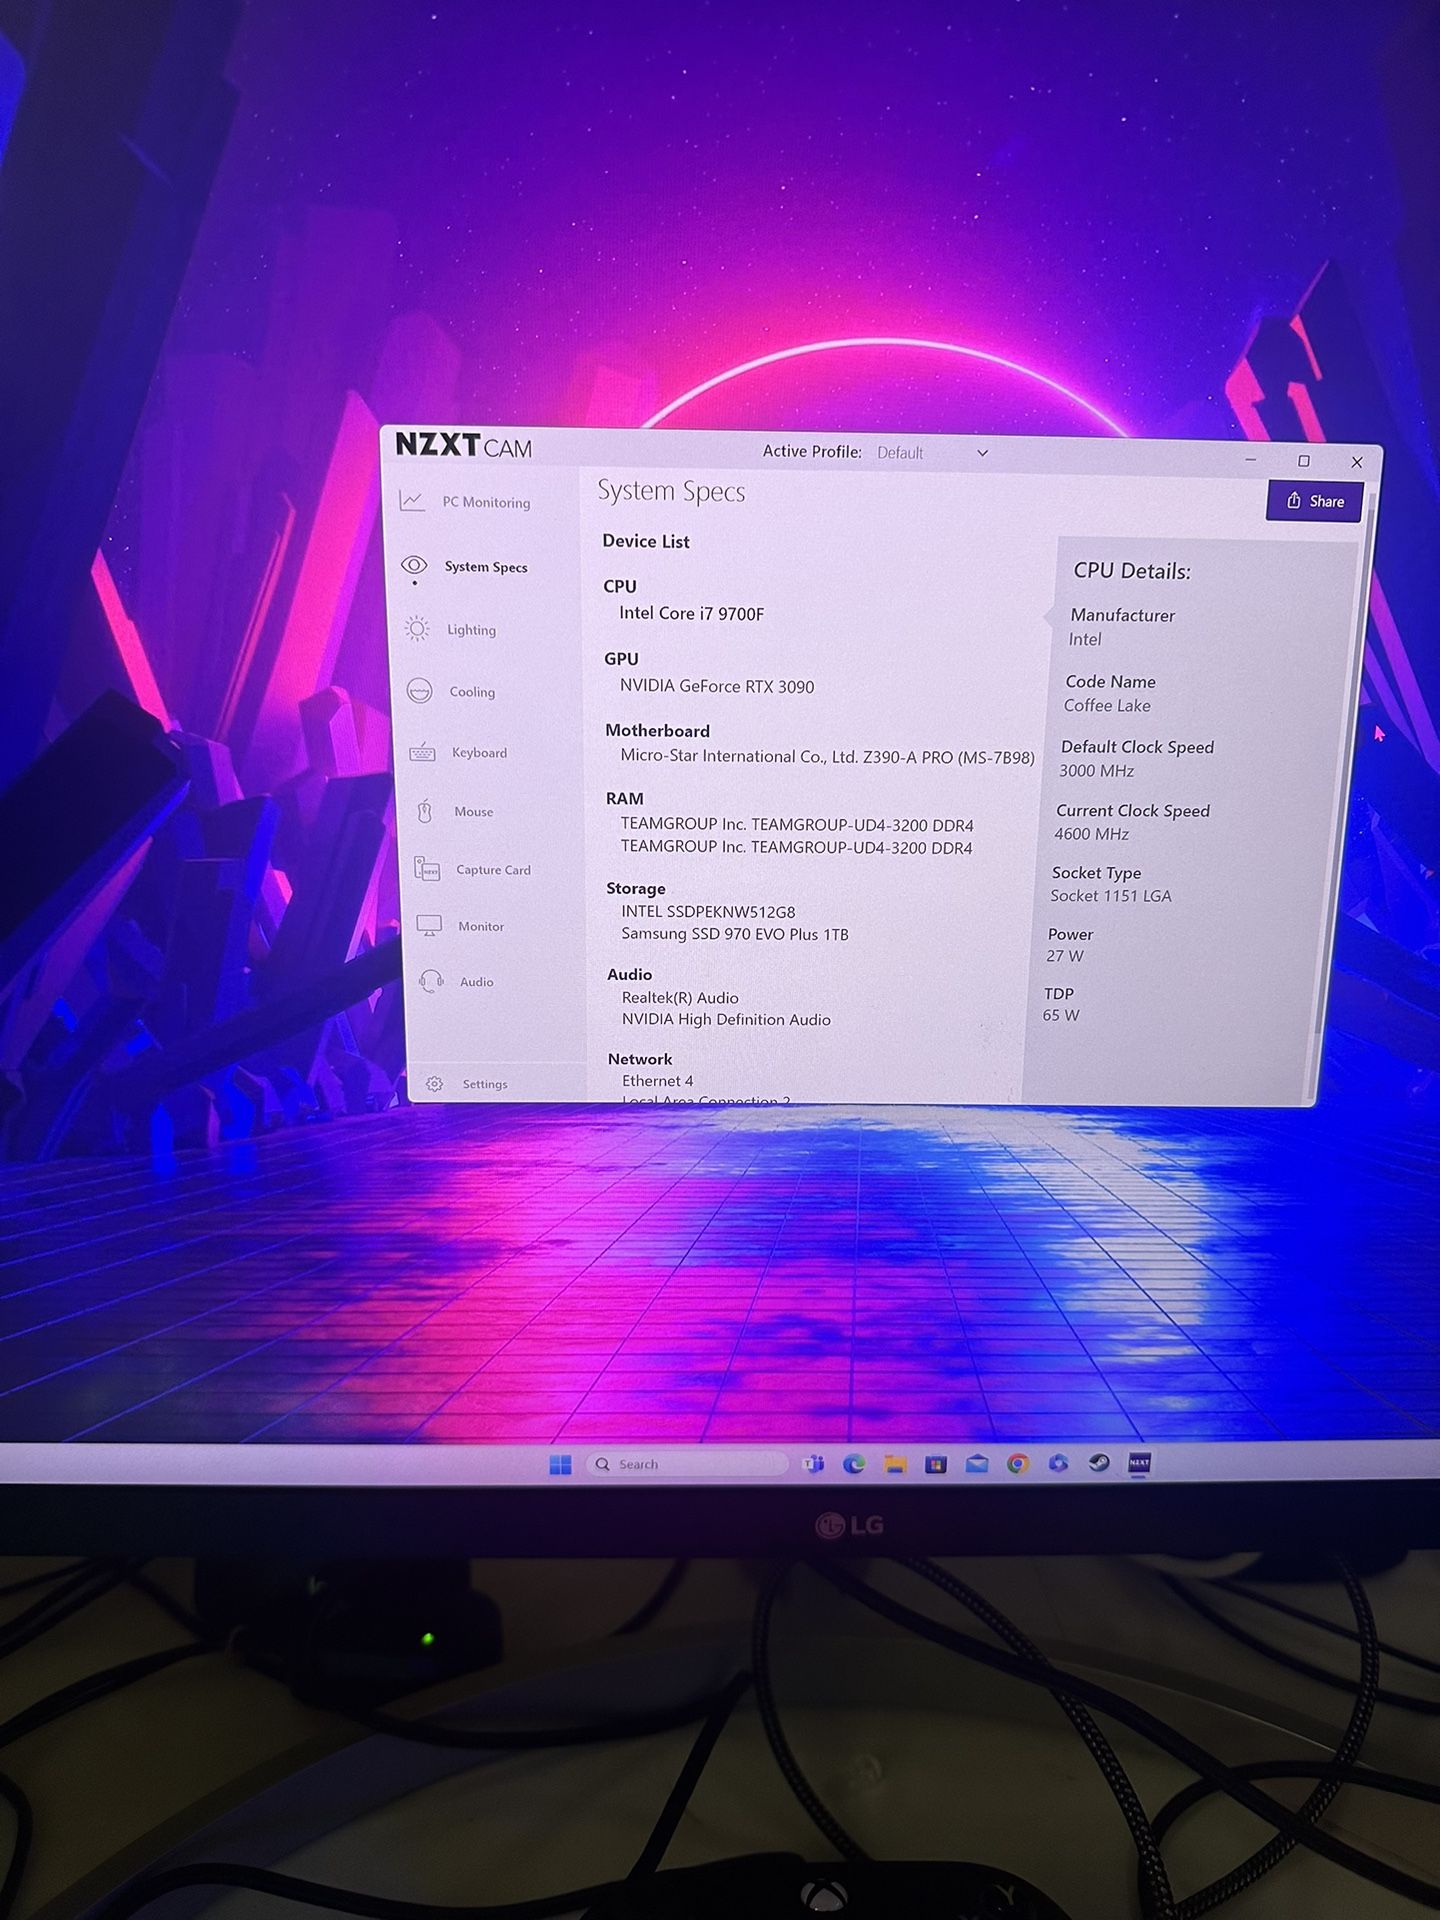
Task: Select the Lighting menu label
Action: [x=471, y=630]
